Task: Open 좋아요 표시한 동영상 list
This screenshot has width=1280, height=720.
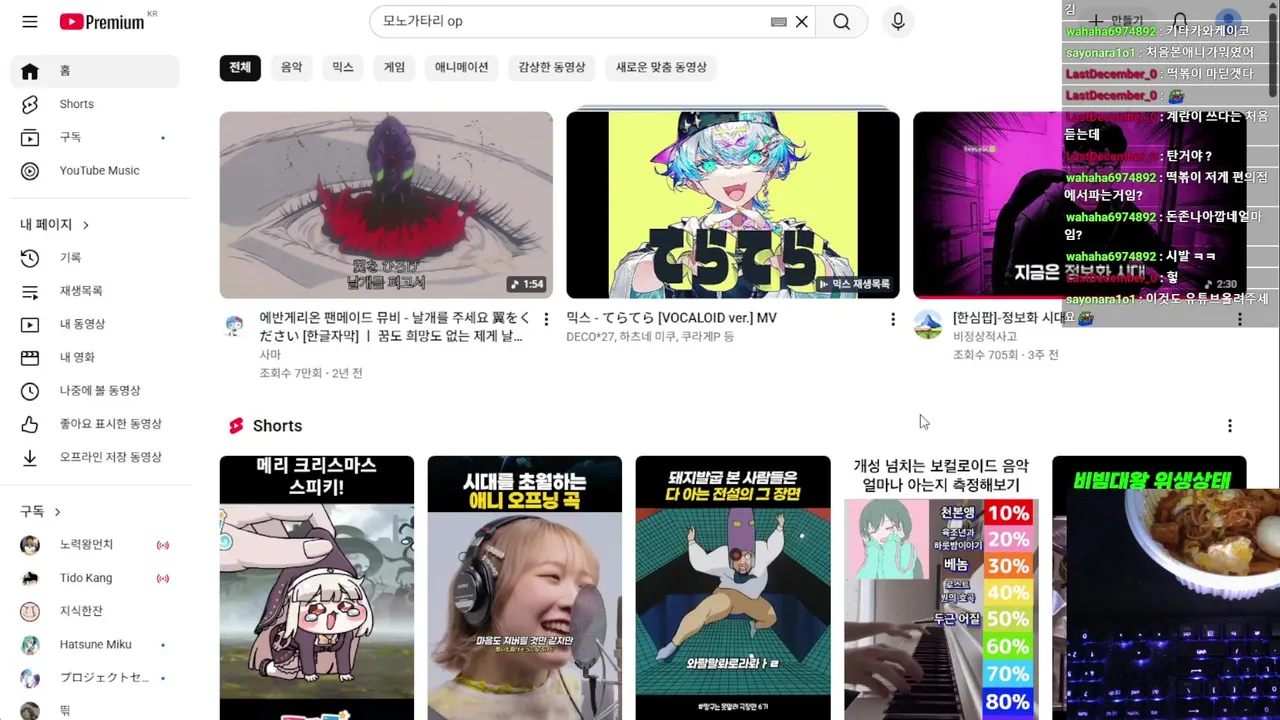Action: click(95, 424)
